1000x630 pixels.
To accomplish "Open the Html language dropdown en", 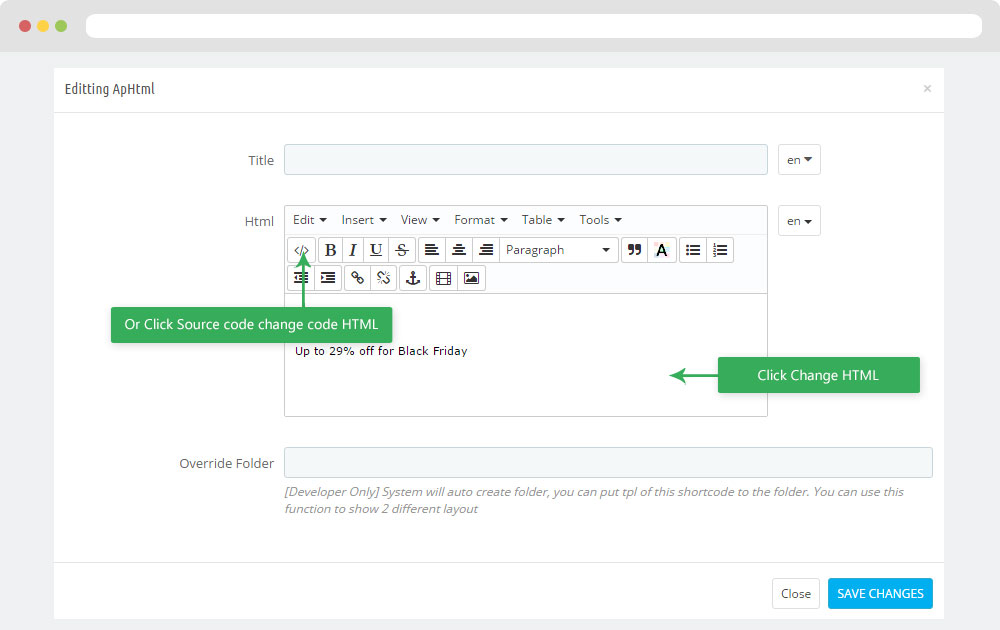I will tap(799, 221).
